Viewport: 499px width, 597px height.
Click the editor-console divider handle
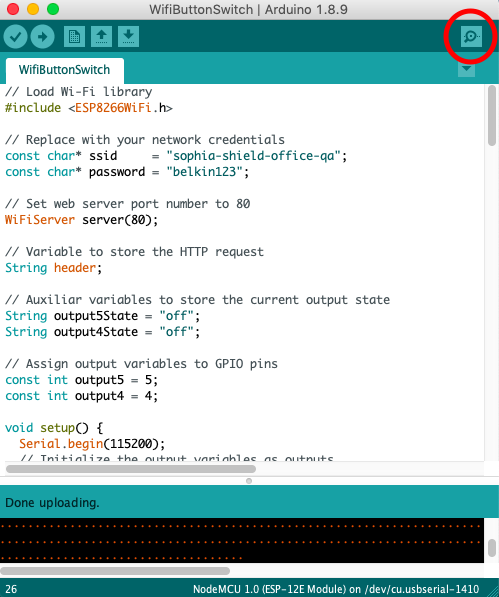(249, 481)
